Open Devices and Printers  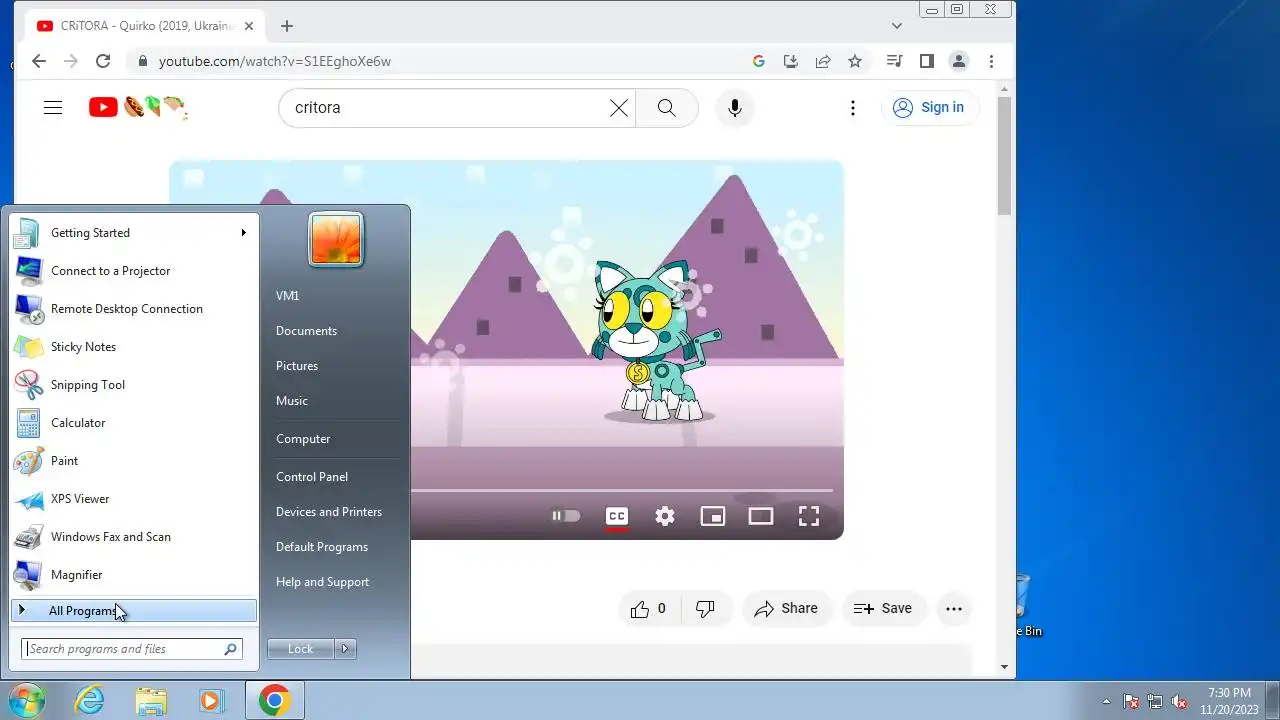[x=329, y=512]
